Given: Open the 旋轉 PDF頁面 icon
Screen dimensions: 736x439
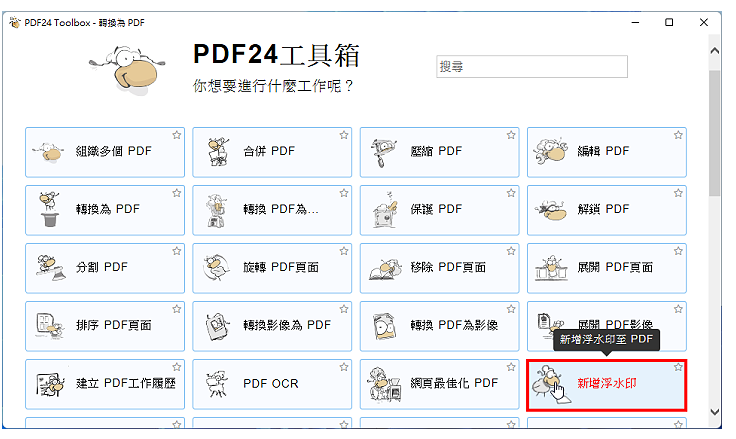Looking at the screenshot, I should pyautogui.click(x=216, y=268).
